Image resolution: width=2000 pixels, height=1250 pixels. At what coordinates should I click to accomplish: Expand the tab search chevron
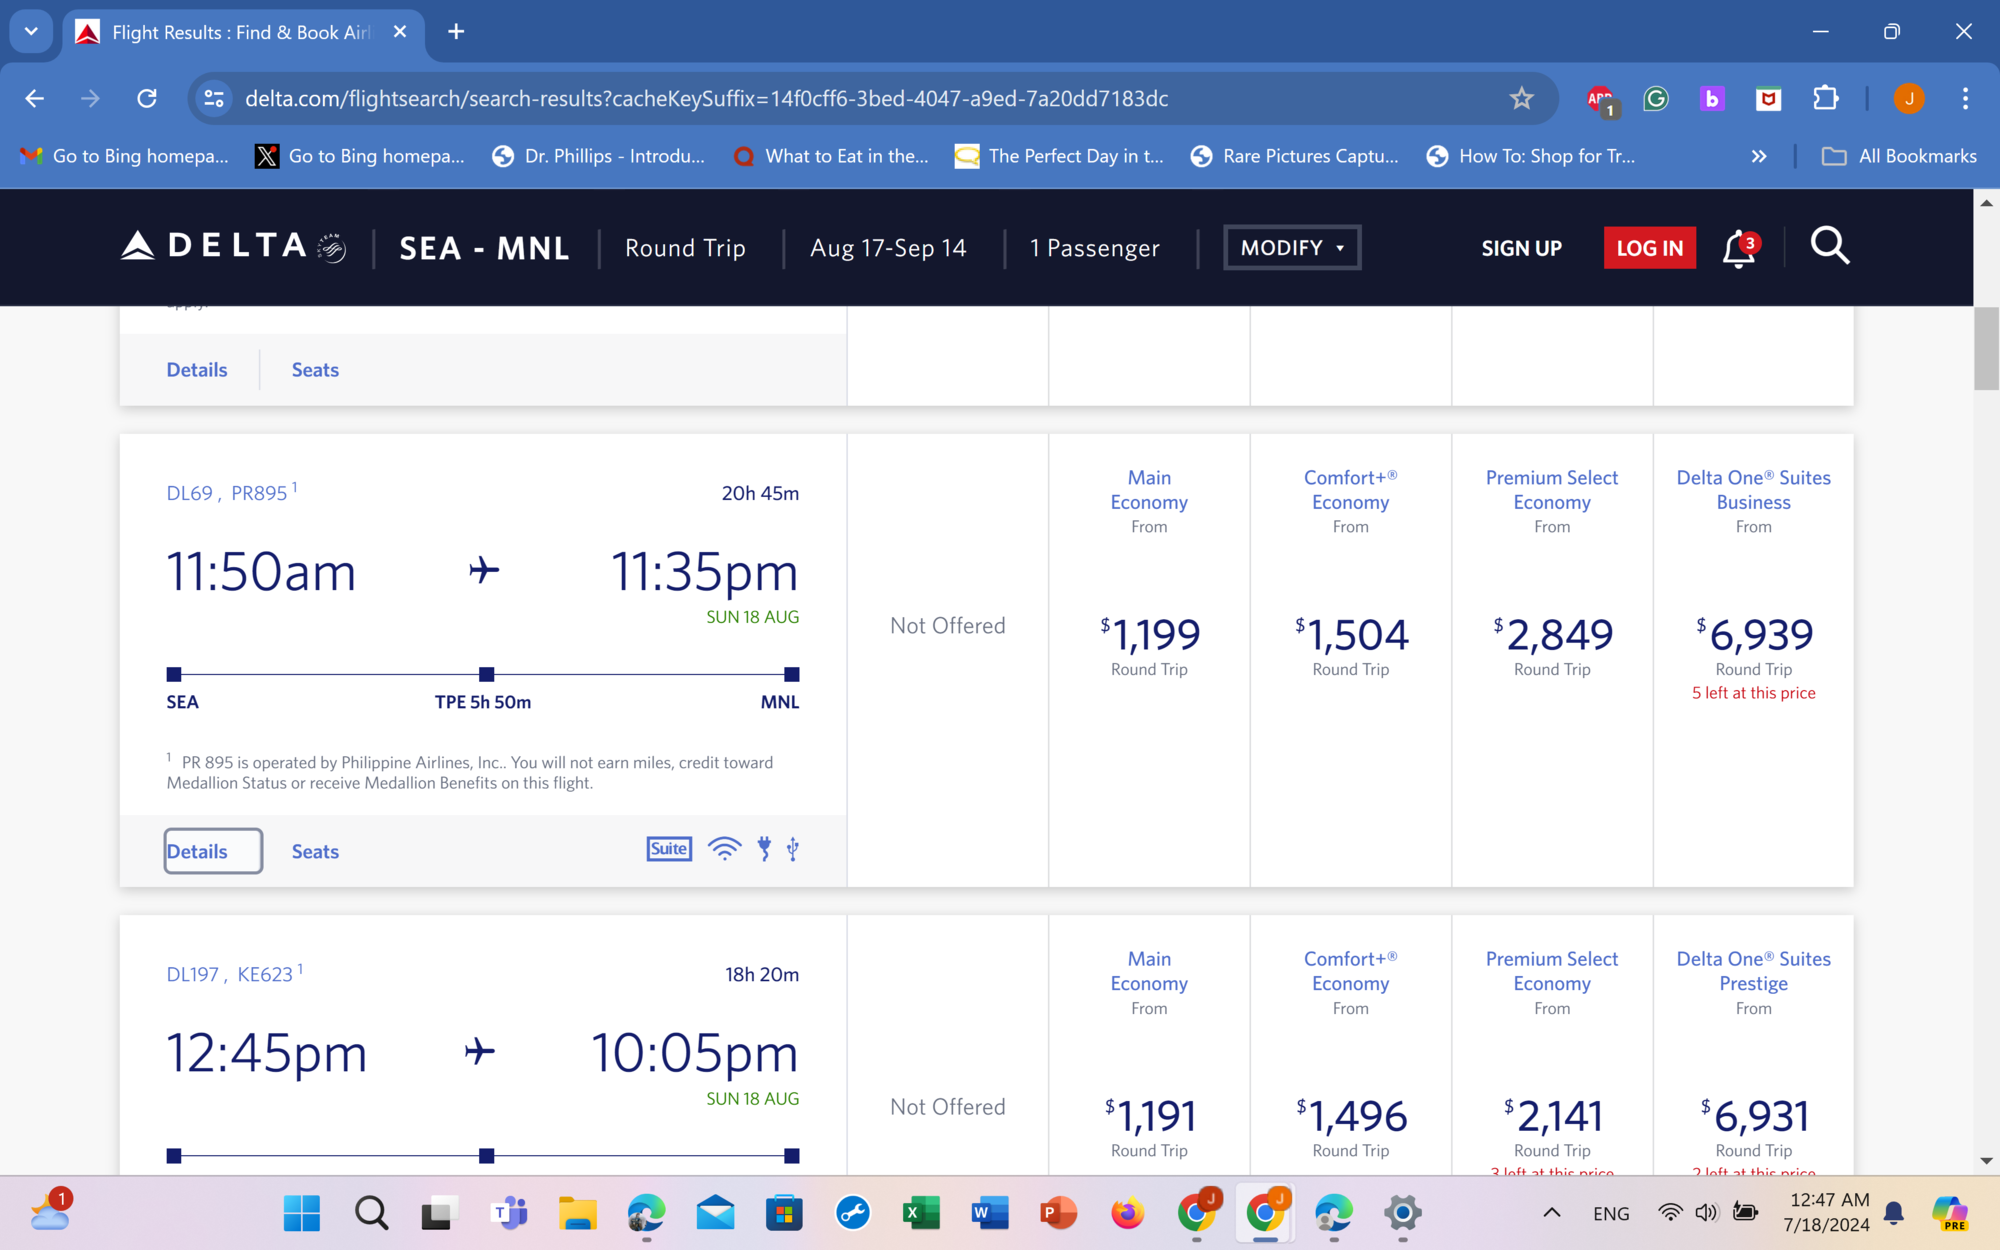31,32
